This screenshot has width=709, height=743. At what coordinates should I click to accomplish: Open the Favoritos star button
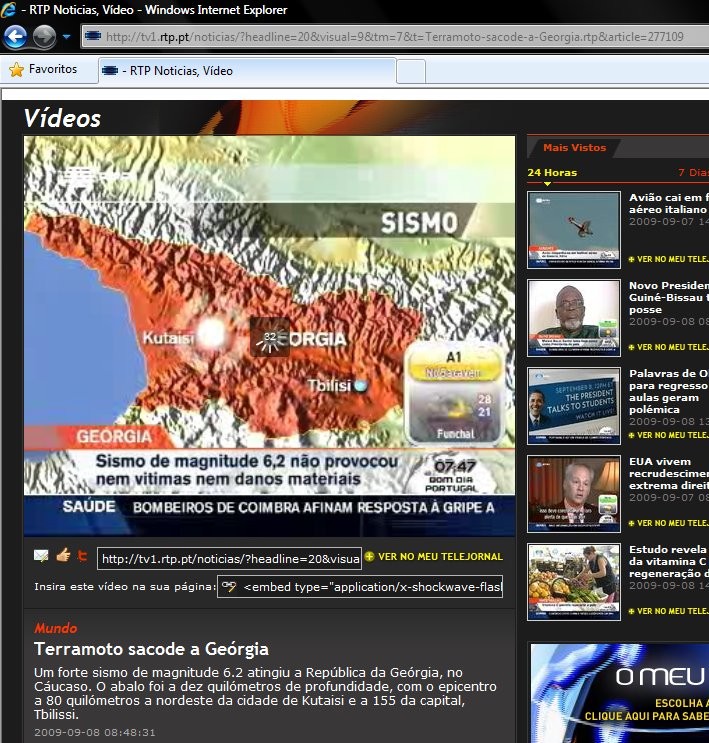click(x=44, y=69)
